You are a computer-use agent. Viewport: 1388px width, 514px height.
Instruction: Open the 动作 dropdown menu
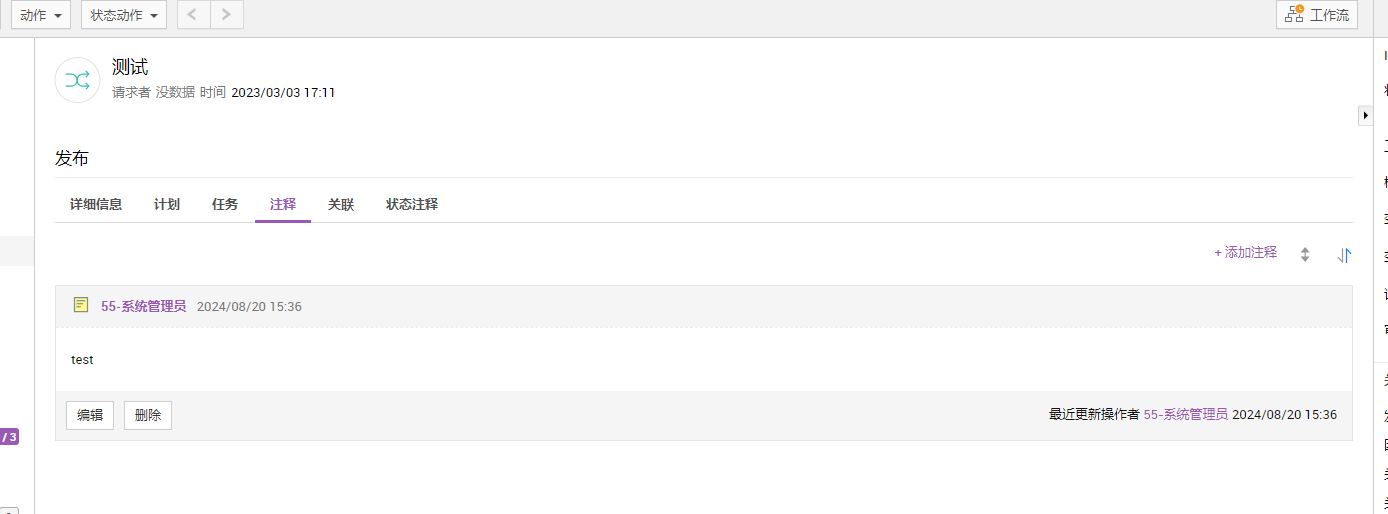click(41, 15)
